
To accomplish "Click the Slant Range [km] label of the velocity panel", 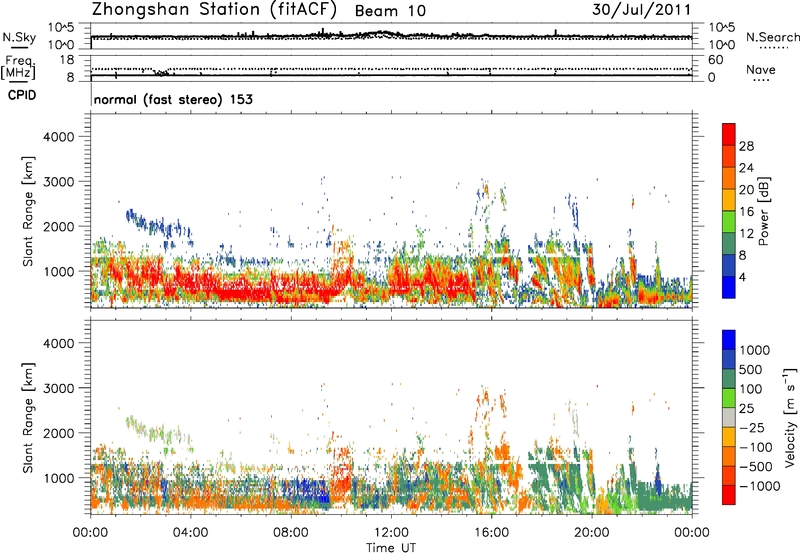I will pos(28,417).
